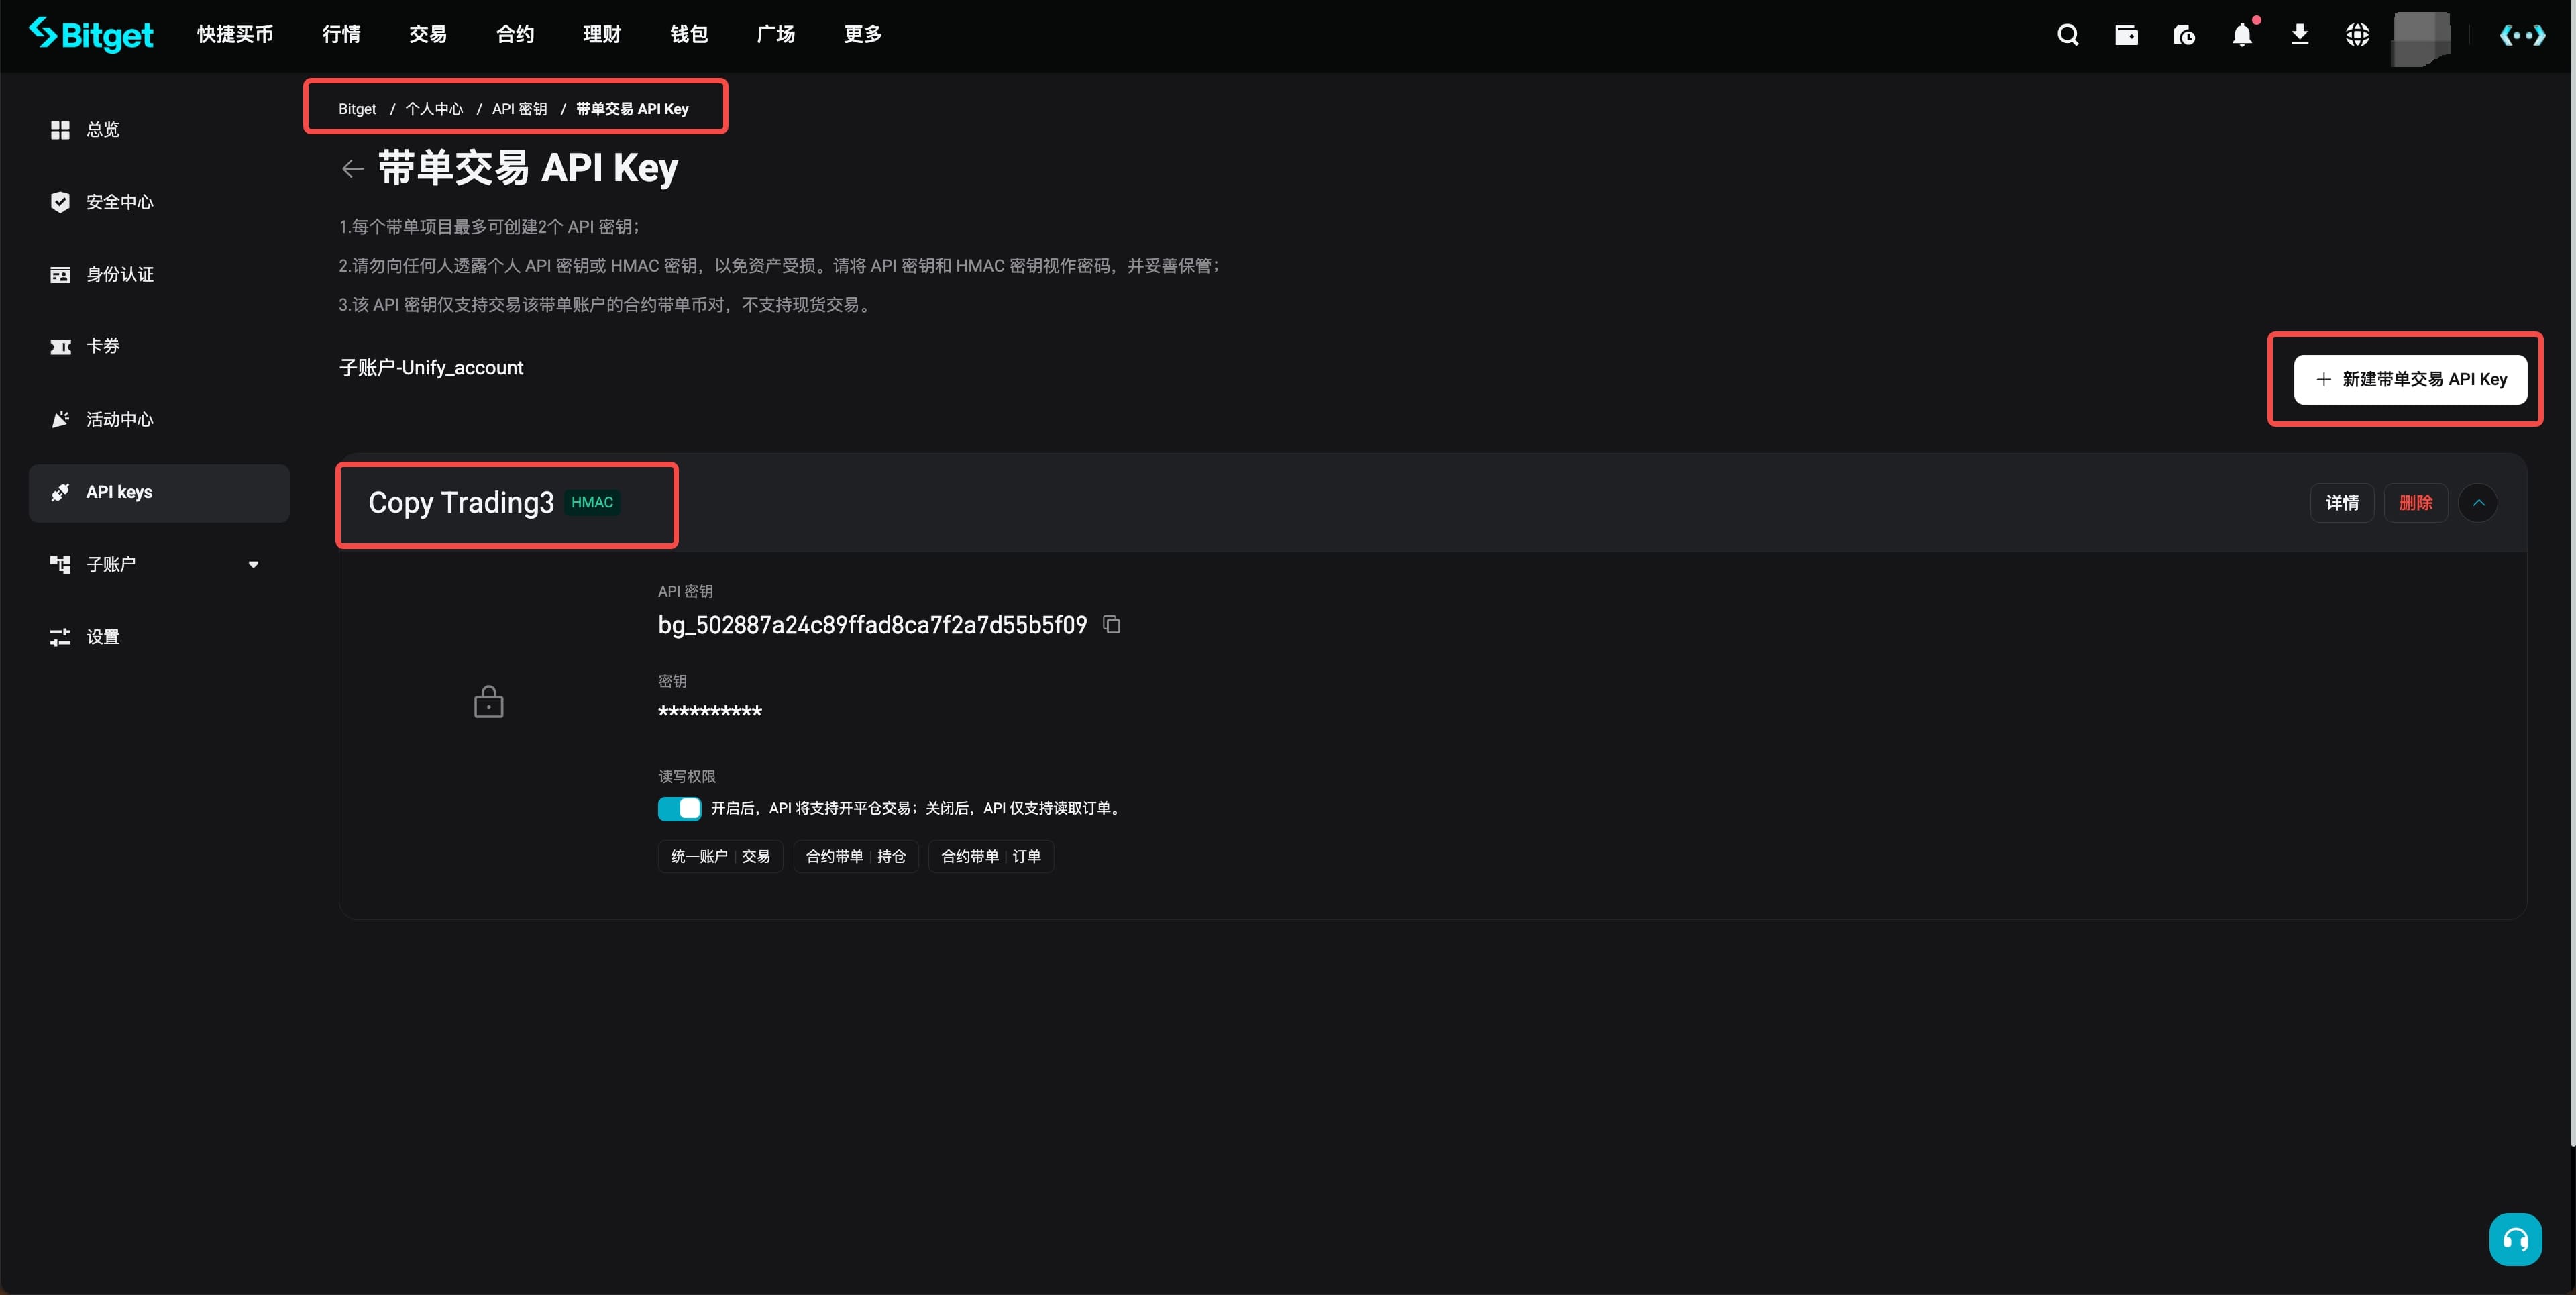Toggle the 读写权限 switch off
Image resolution: width=2576 pixels, height=1295 pixels.
[x=679, y=808]
